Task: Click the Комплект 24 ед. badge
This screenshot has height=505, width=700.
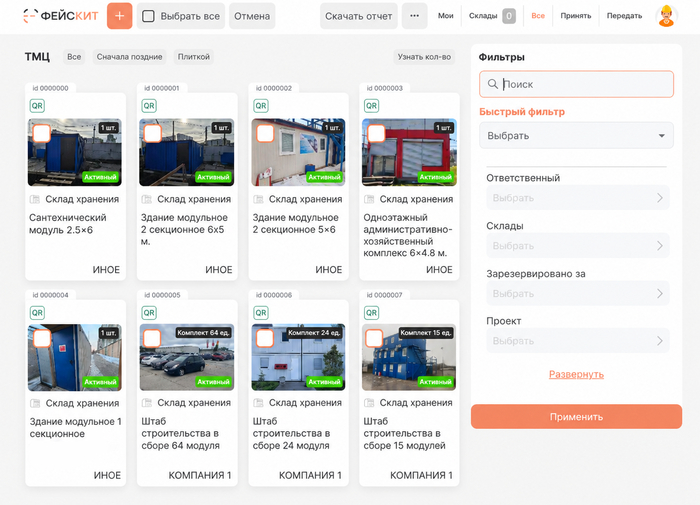Action: 314,333
